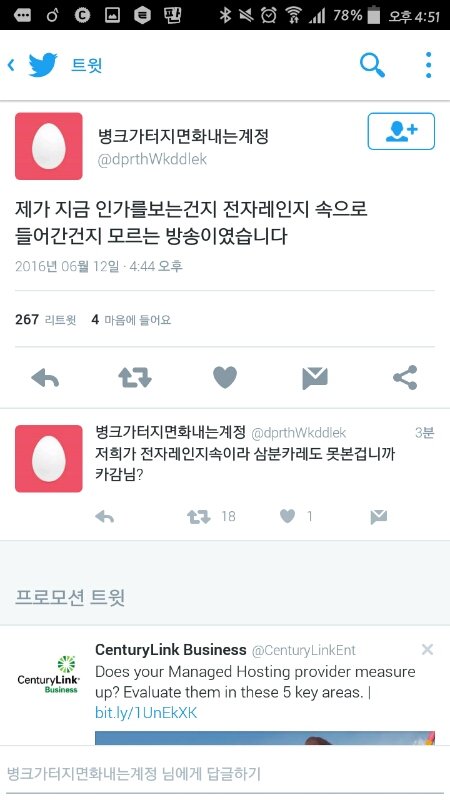Image resolution: width=450 pixels, height=800 pixels.
Task: Message the reply tweet via envelope icon
Action: pyautogui.click(x=379, y=517)
